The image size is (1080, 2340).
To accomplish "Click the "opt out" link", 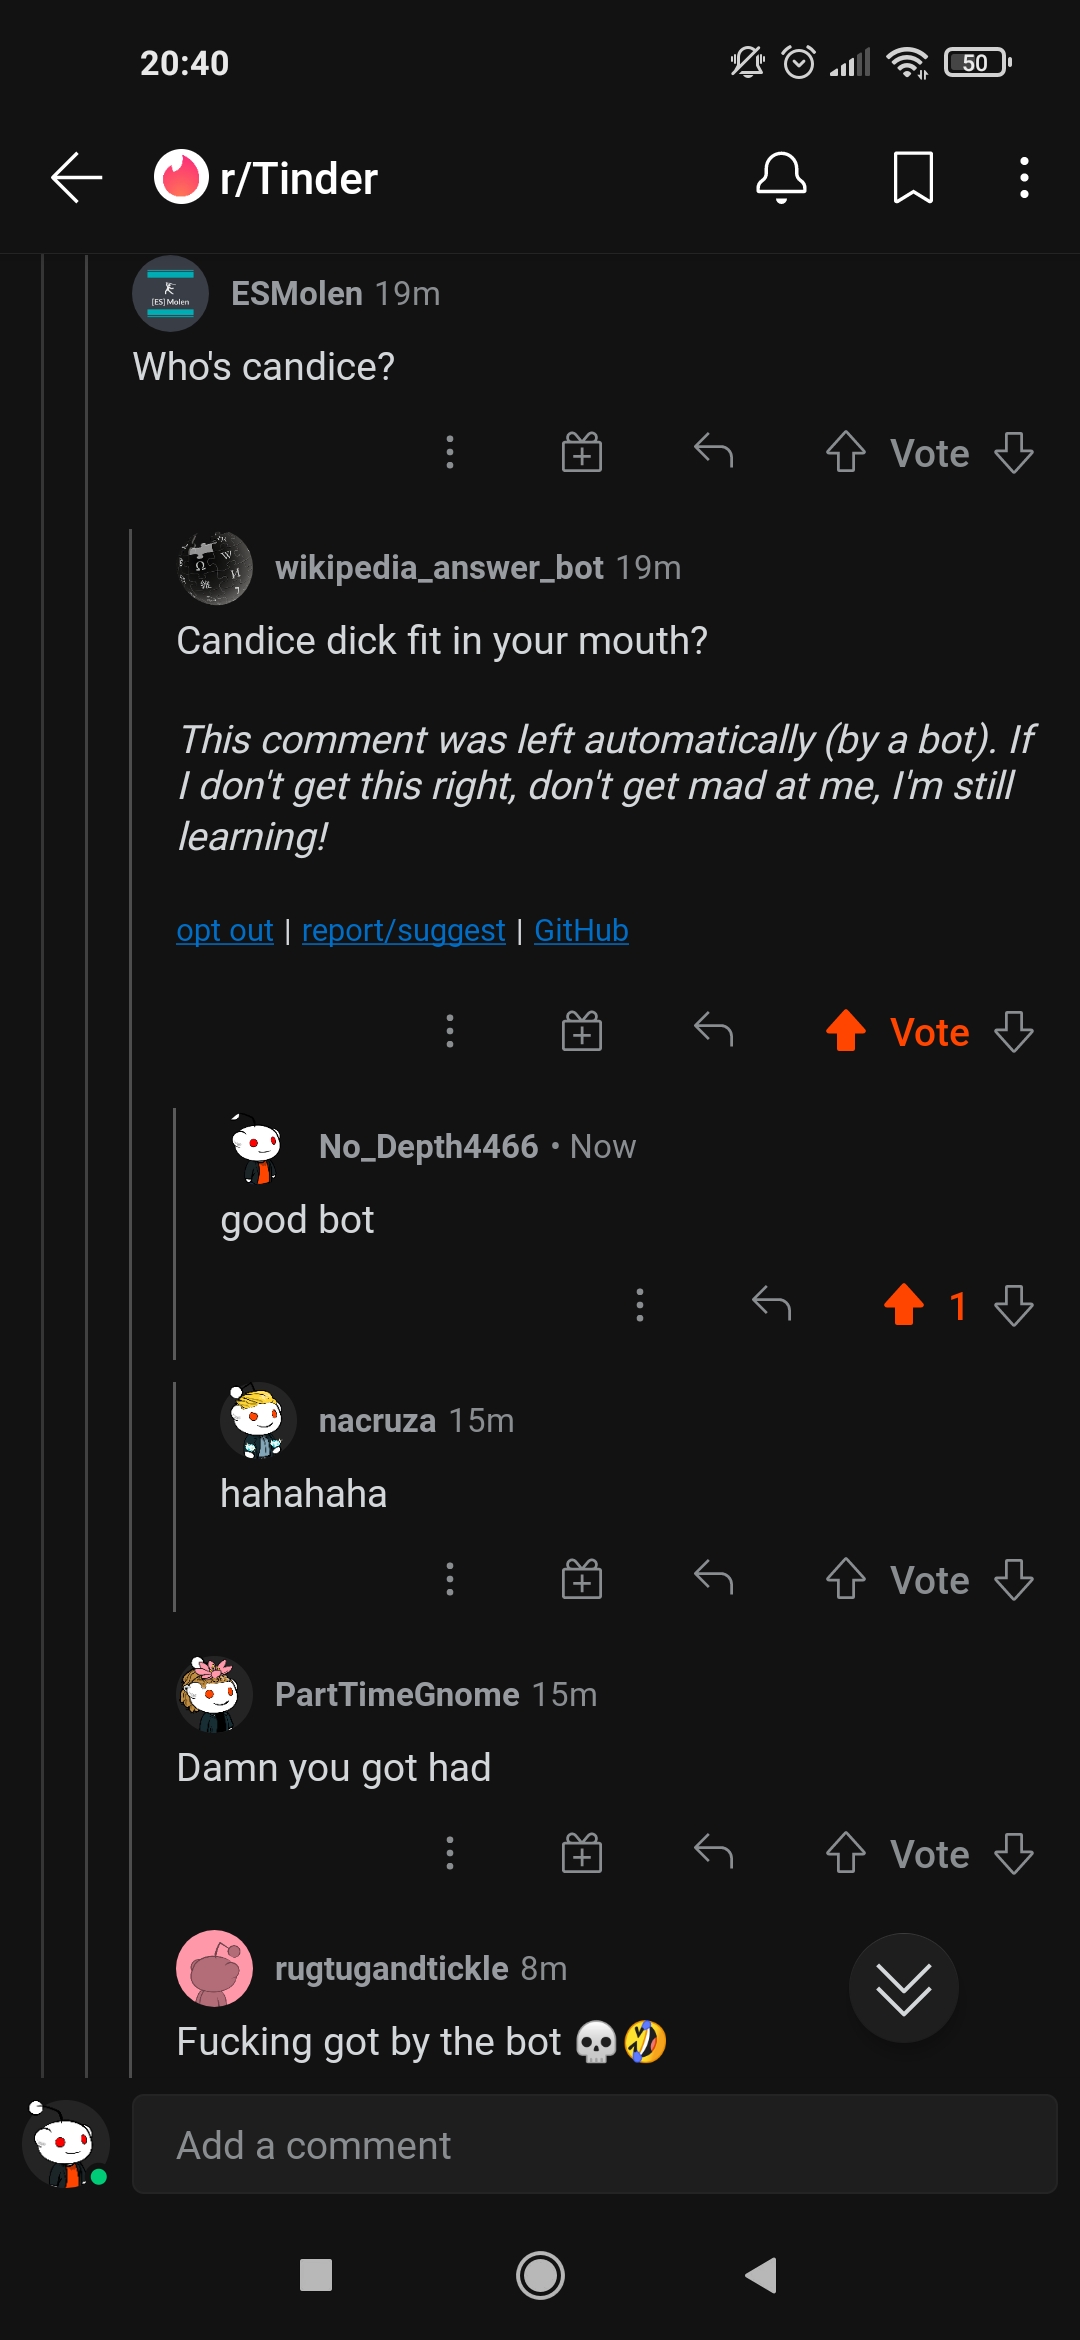I will tap(225, 931).
